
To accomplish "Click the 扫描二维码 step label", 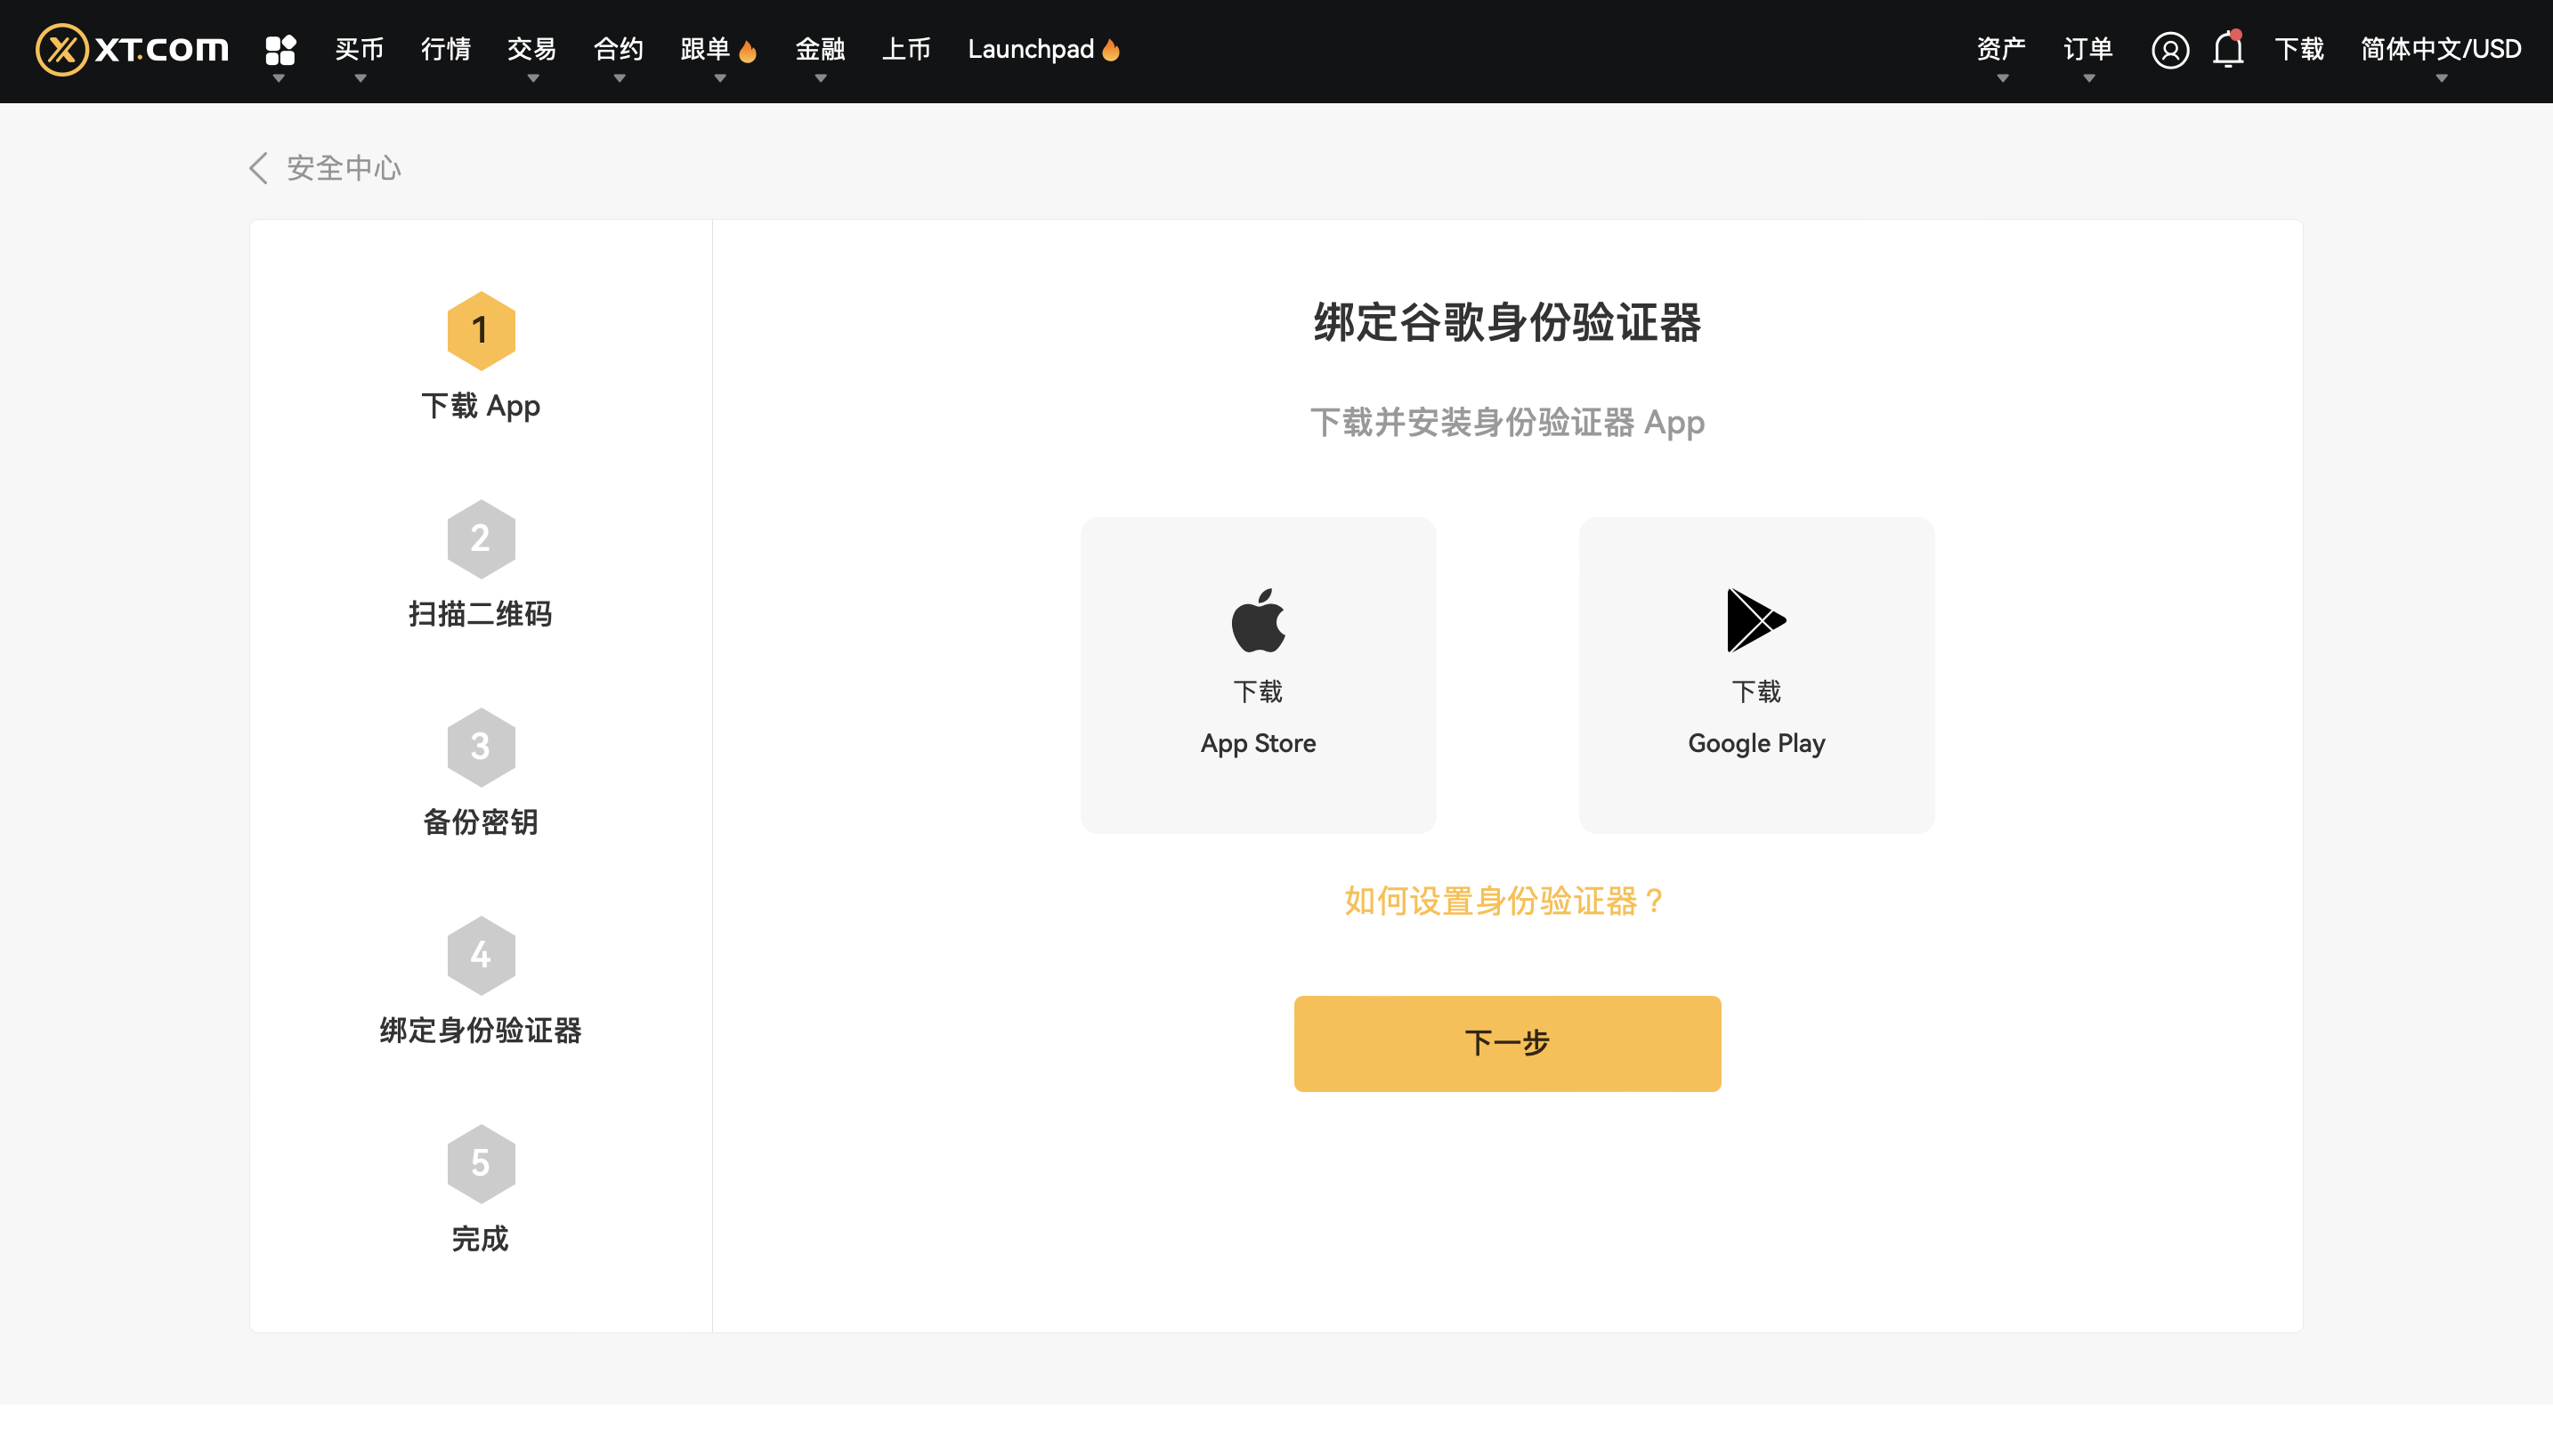I will [x=481, y=614].
